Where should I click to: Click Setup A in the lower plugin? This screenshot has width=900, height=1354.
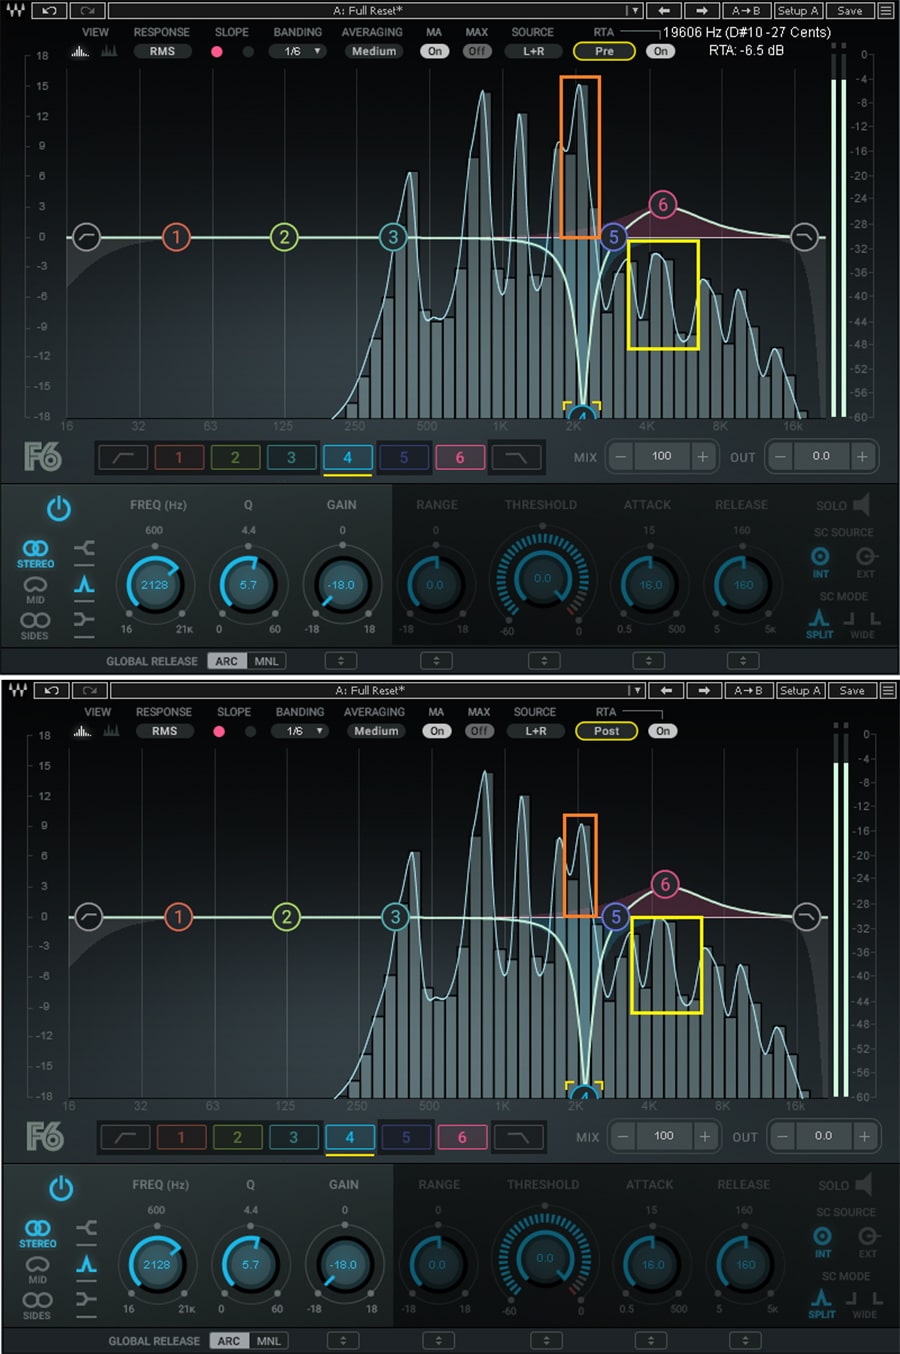[800, 691]
